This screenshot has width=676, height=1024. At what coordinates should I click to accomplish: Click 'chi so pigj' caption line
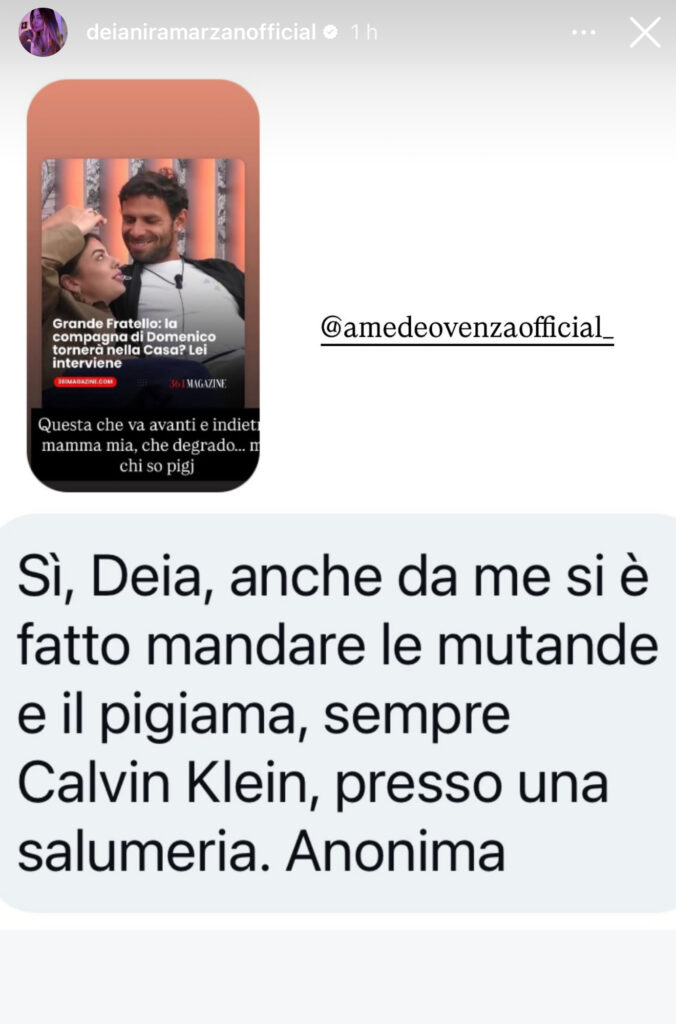point(157,466)
